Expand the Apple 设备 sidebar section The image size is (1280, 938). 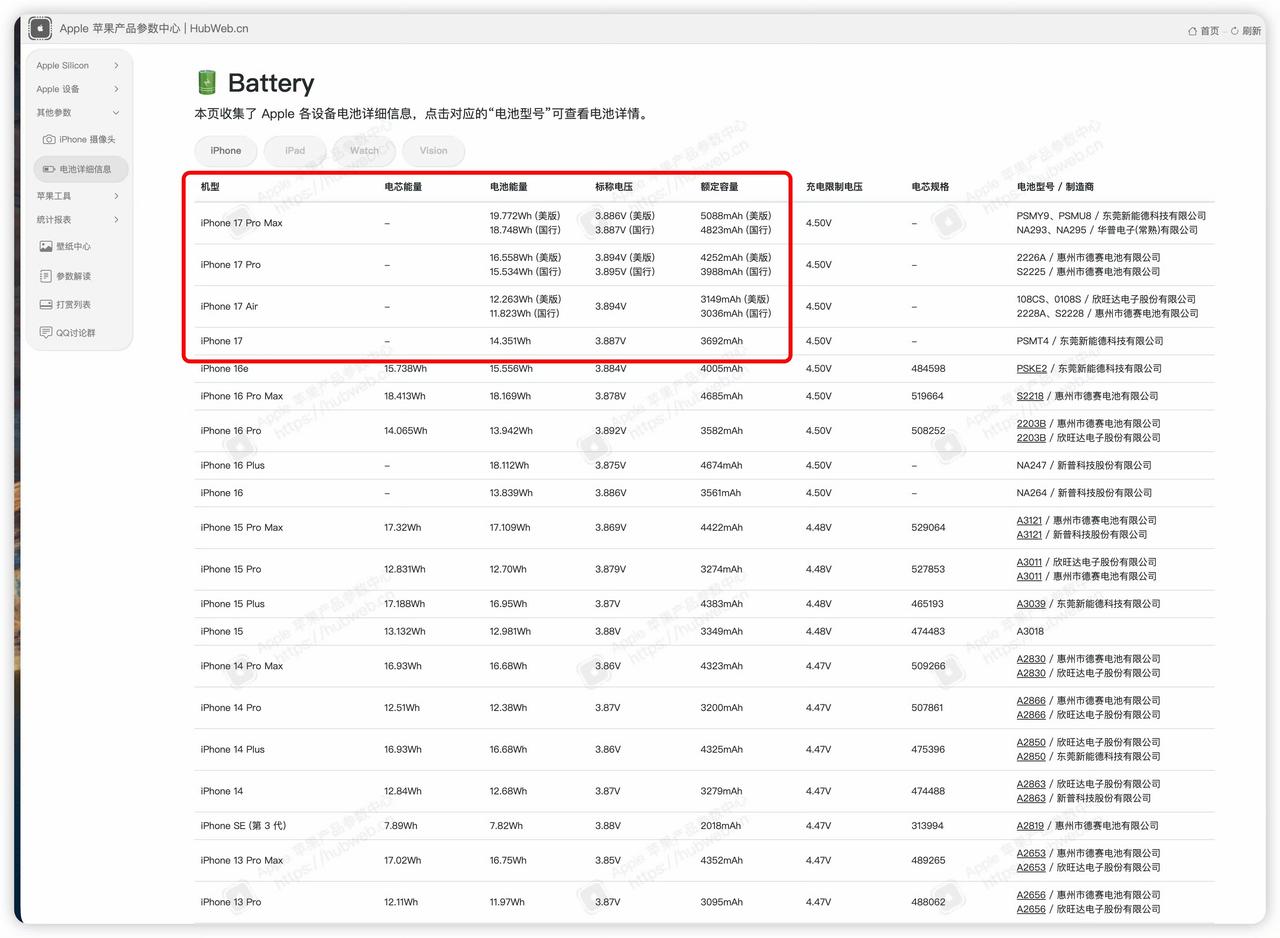pyautogui.click(x=78, y=89)
